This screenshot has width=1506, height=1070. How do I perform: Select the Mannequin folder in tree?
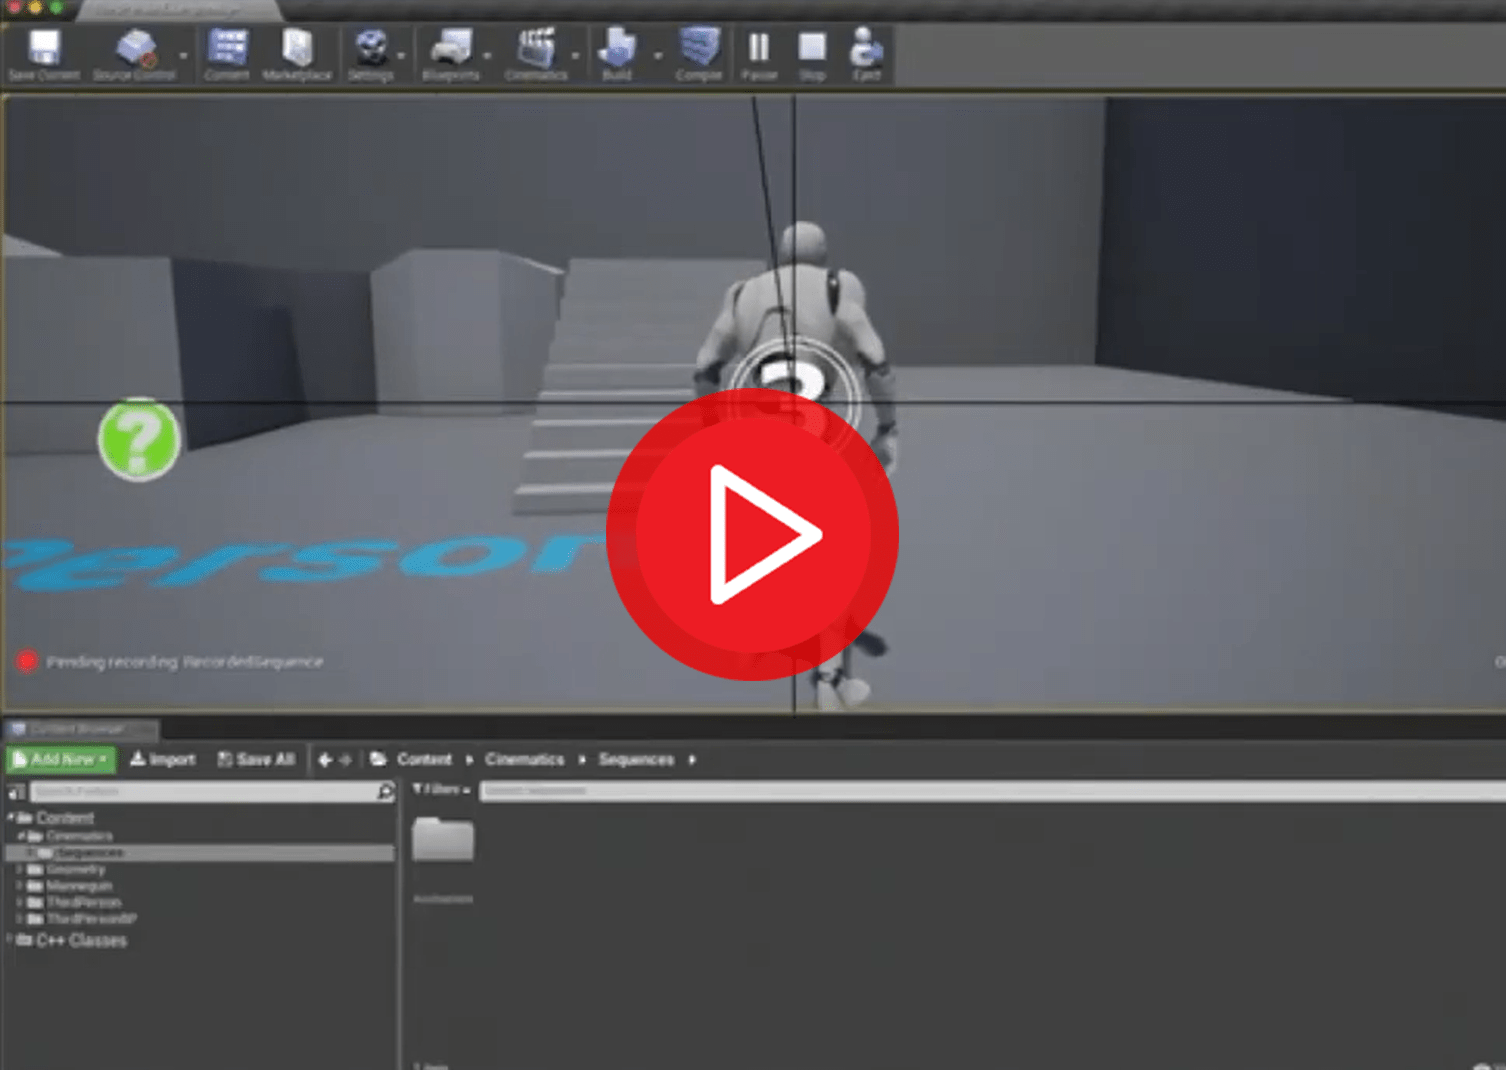[x=79, y=886]
